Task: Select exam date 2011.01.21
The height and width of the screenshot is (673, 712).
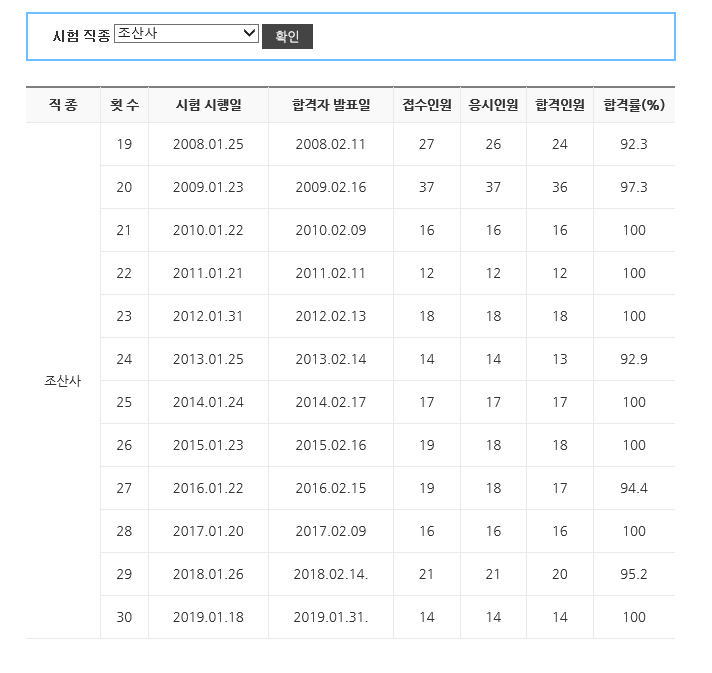Action: [208, 273]
